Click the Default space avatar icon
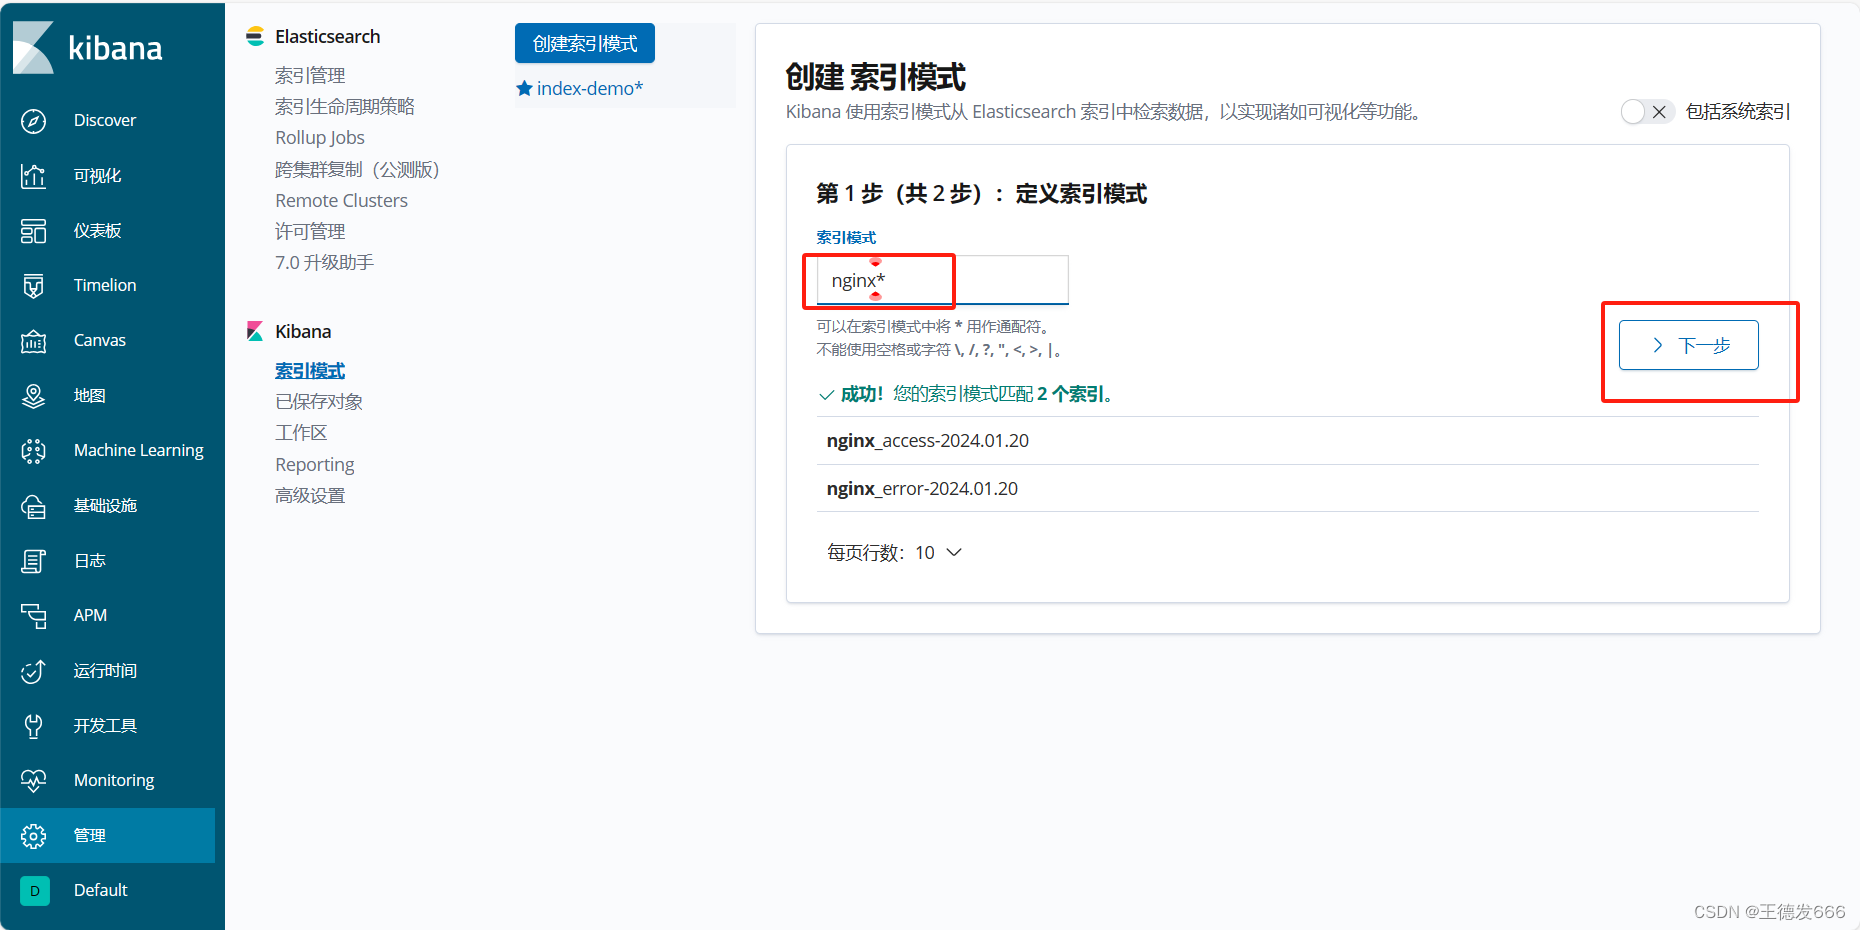1860x930 pixels. pos(35,891)
